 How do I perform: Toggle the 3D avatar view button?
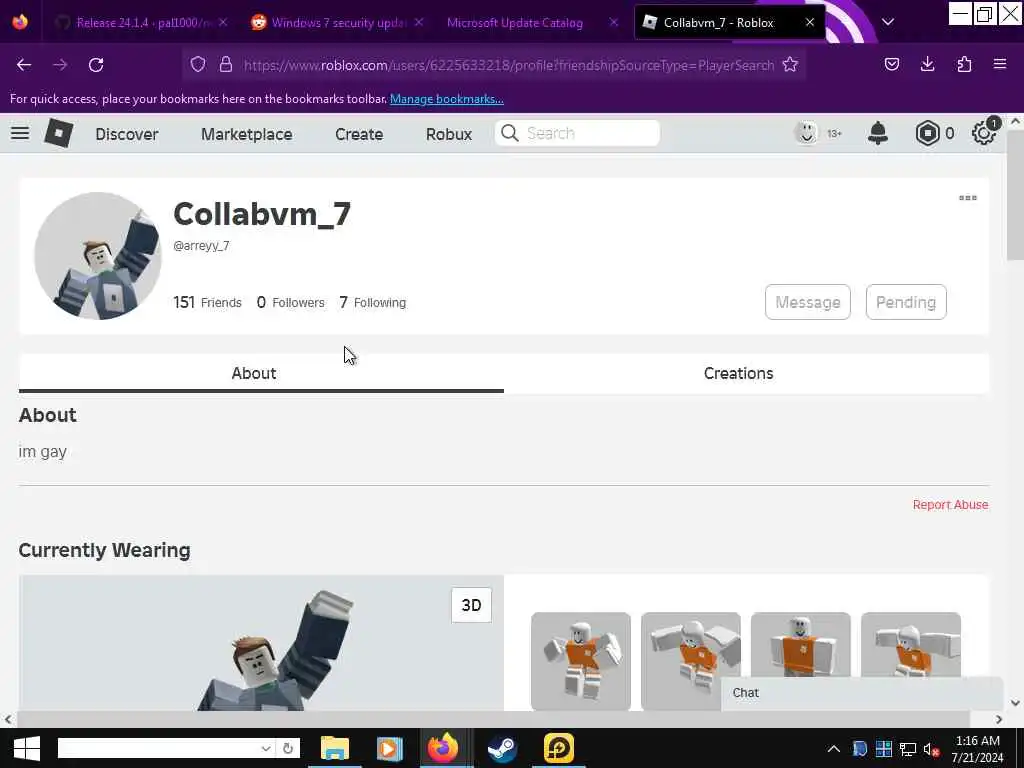pyautogui.click(x=472, y=605)
